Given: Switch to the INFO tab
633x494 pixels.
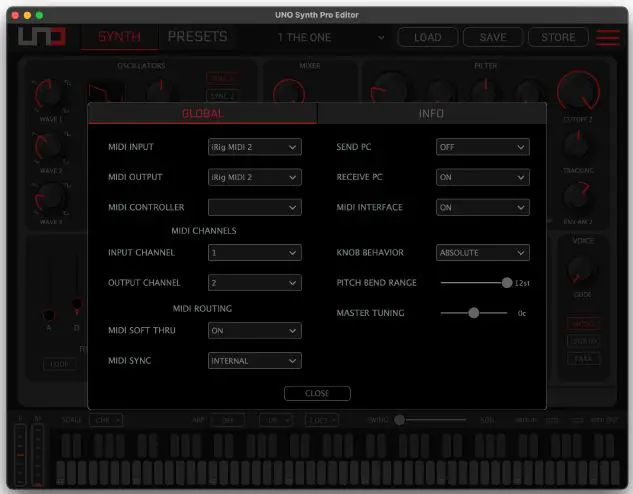Looking at the screenshot, I should pos(432,113).
